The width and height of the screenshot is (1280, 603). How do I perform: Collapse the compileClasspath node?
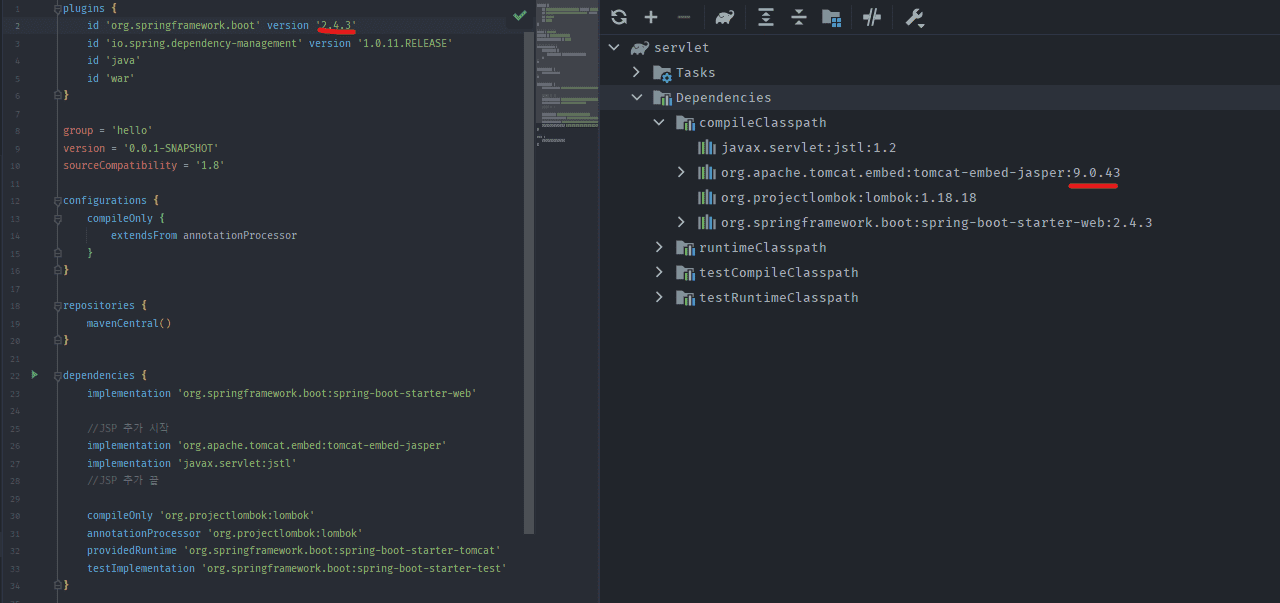[659, 123]
